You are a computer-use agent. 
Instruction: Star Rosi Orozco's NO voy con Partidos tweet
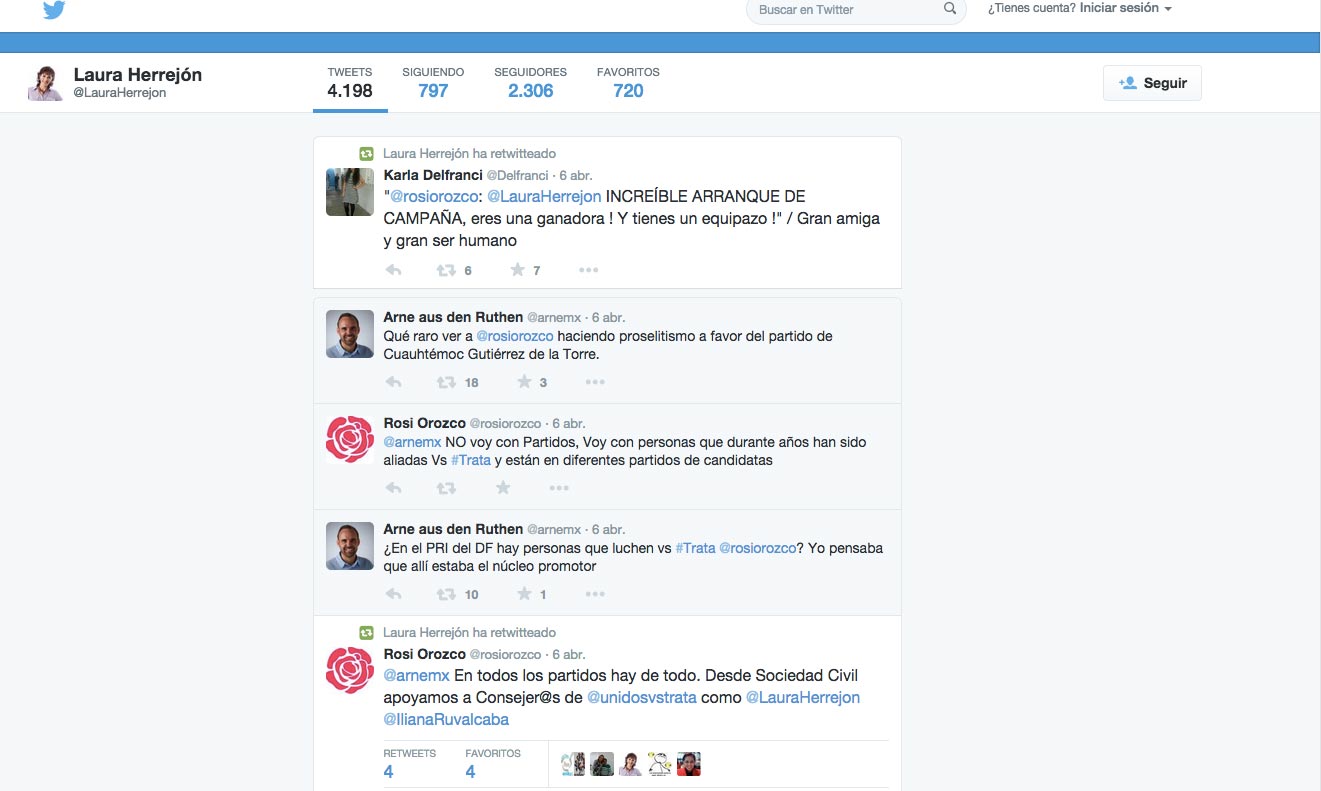click(x=503, y=488)
